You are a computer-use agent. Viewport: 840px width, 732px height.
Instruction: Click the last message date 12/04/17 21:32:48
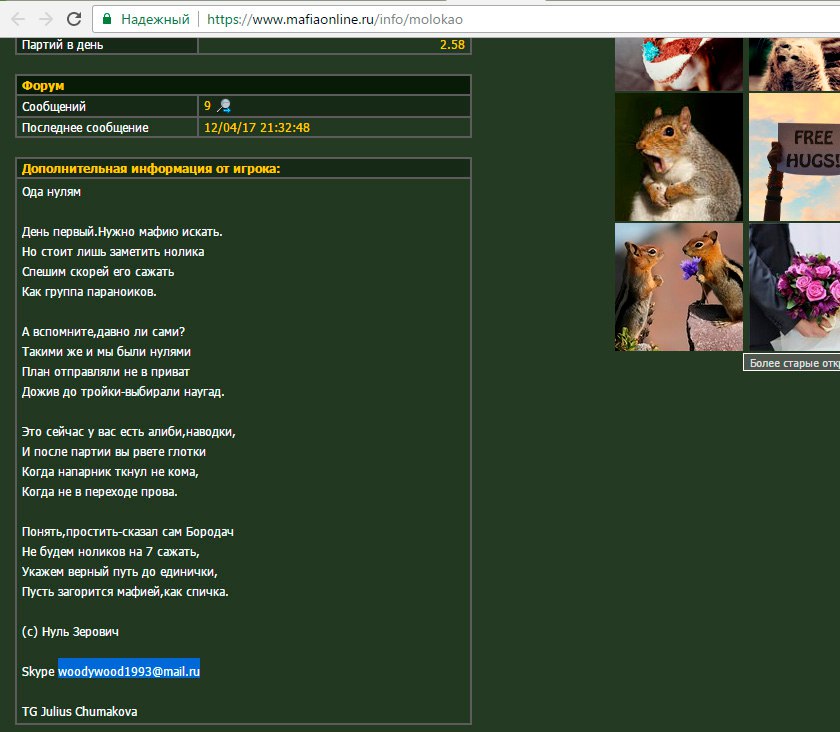257,127
